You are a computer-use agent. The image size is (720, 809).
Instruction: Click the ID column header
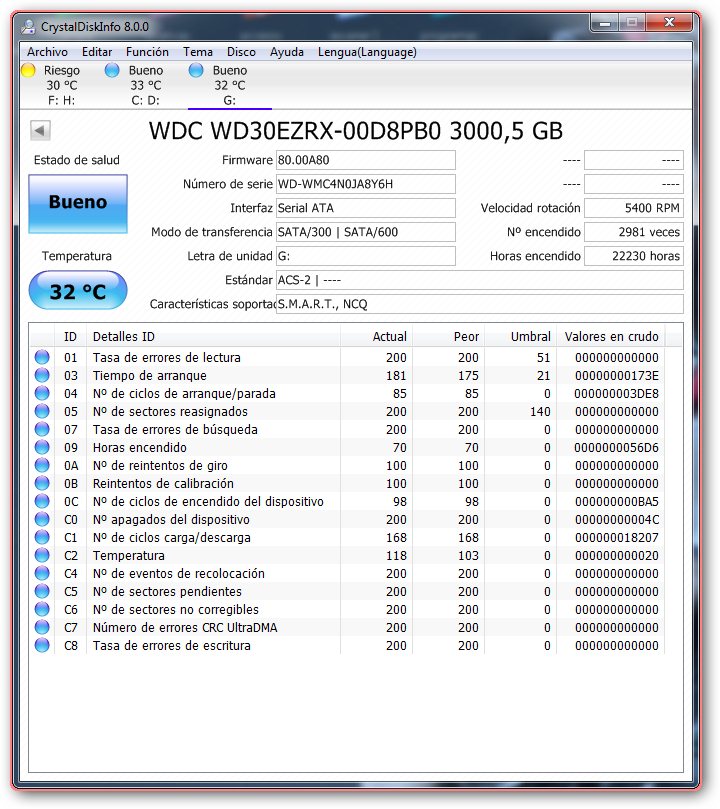[x=71, y=336]
